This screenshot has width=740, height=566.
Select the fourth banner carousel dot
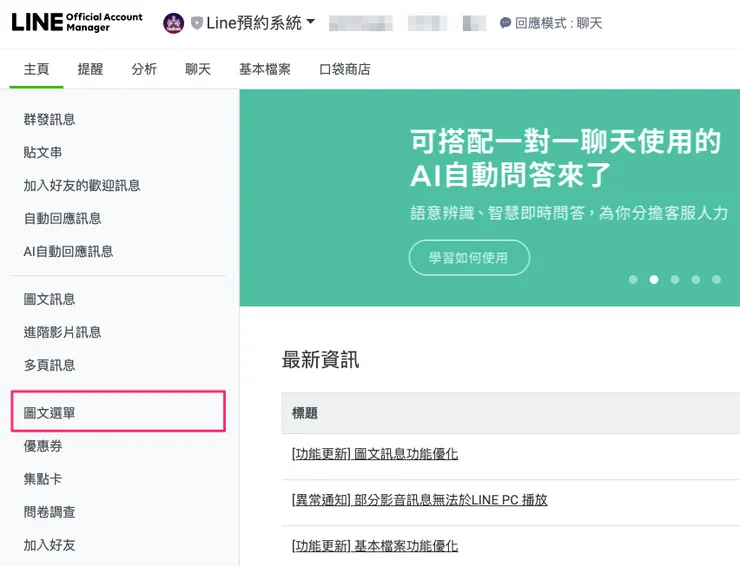[696, 279]
